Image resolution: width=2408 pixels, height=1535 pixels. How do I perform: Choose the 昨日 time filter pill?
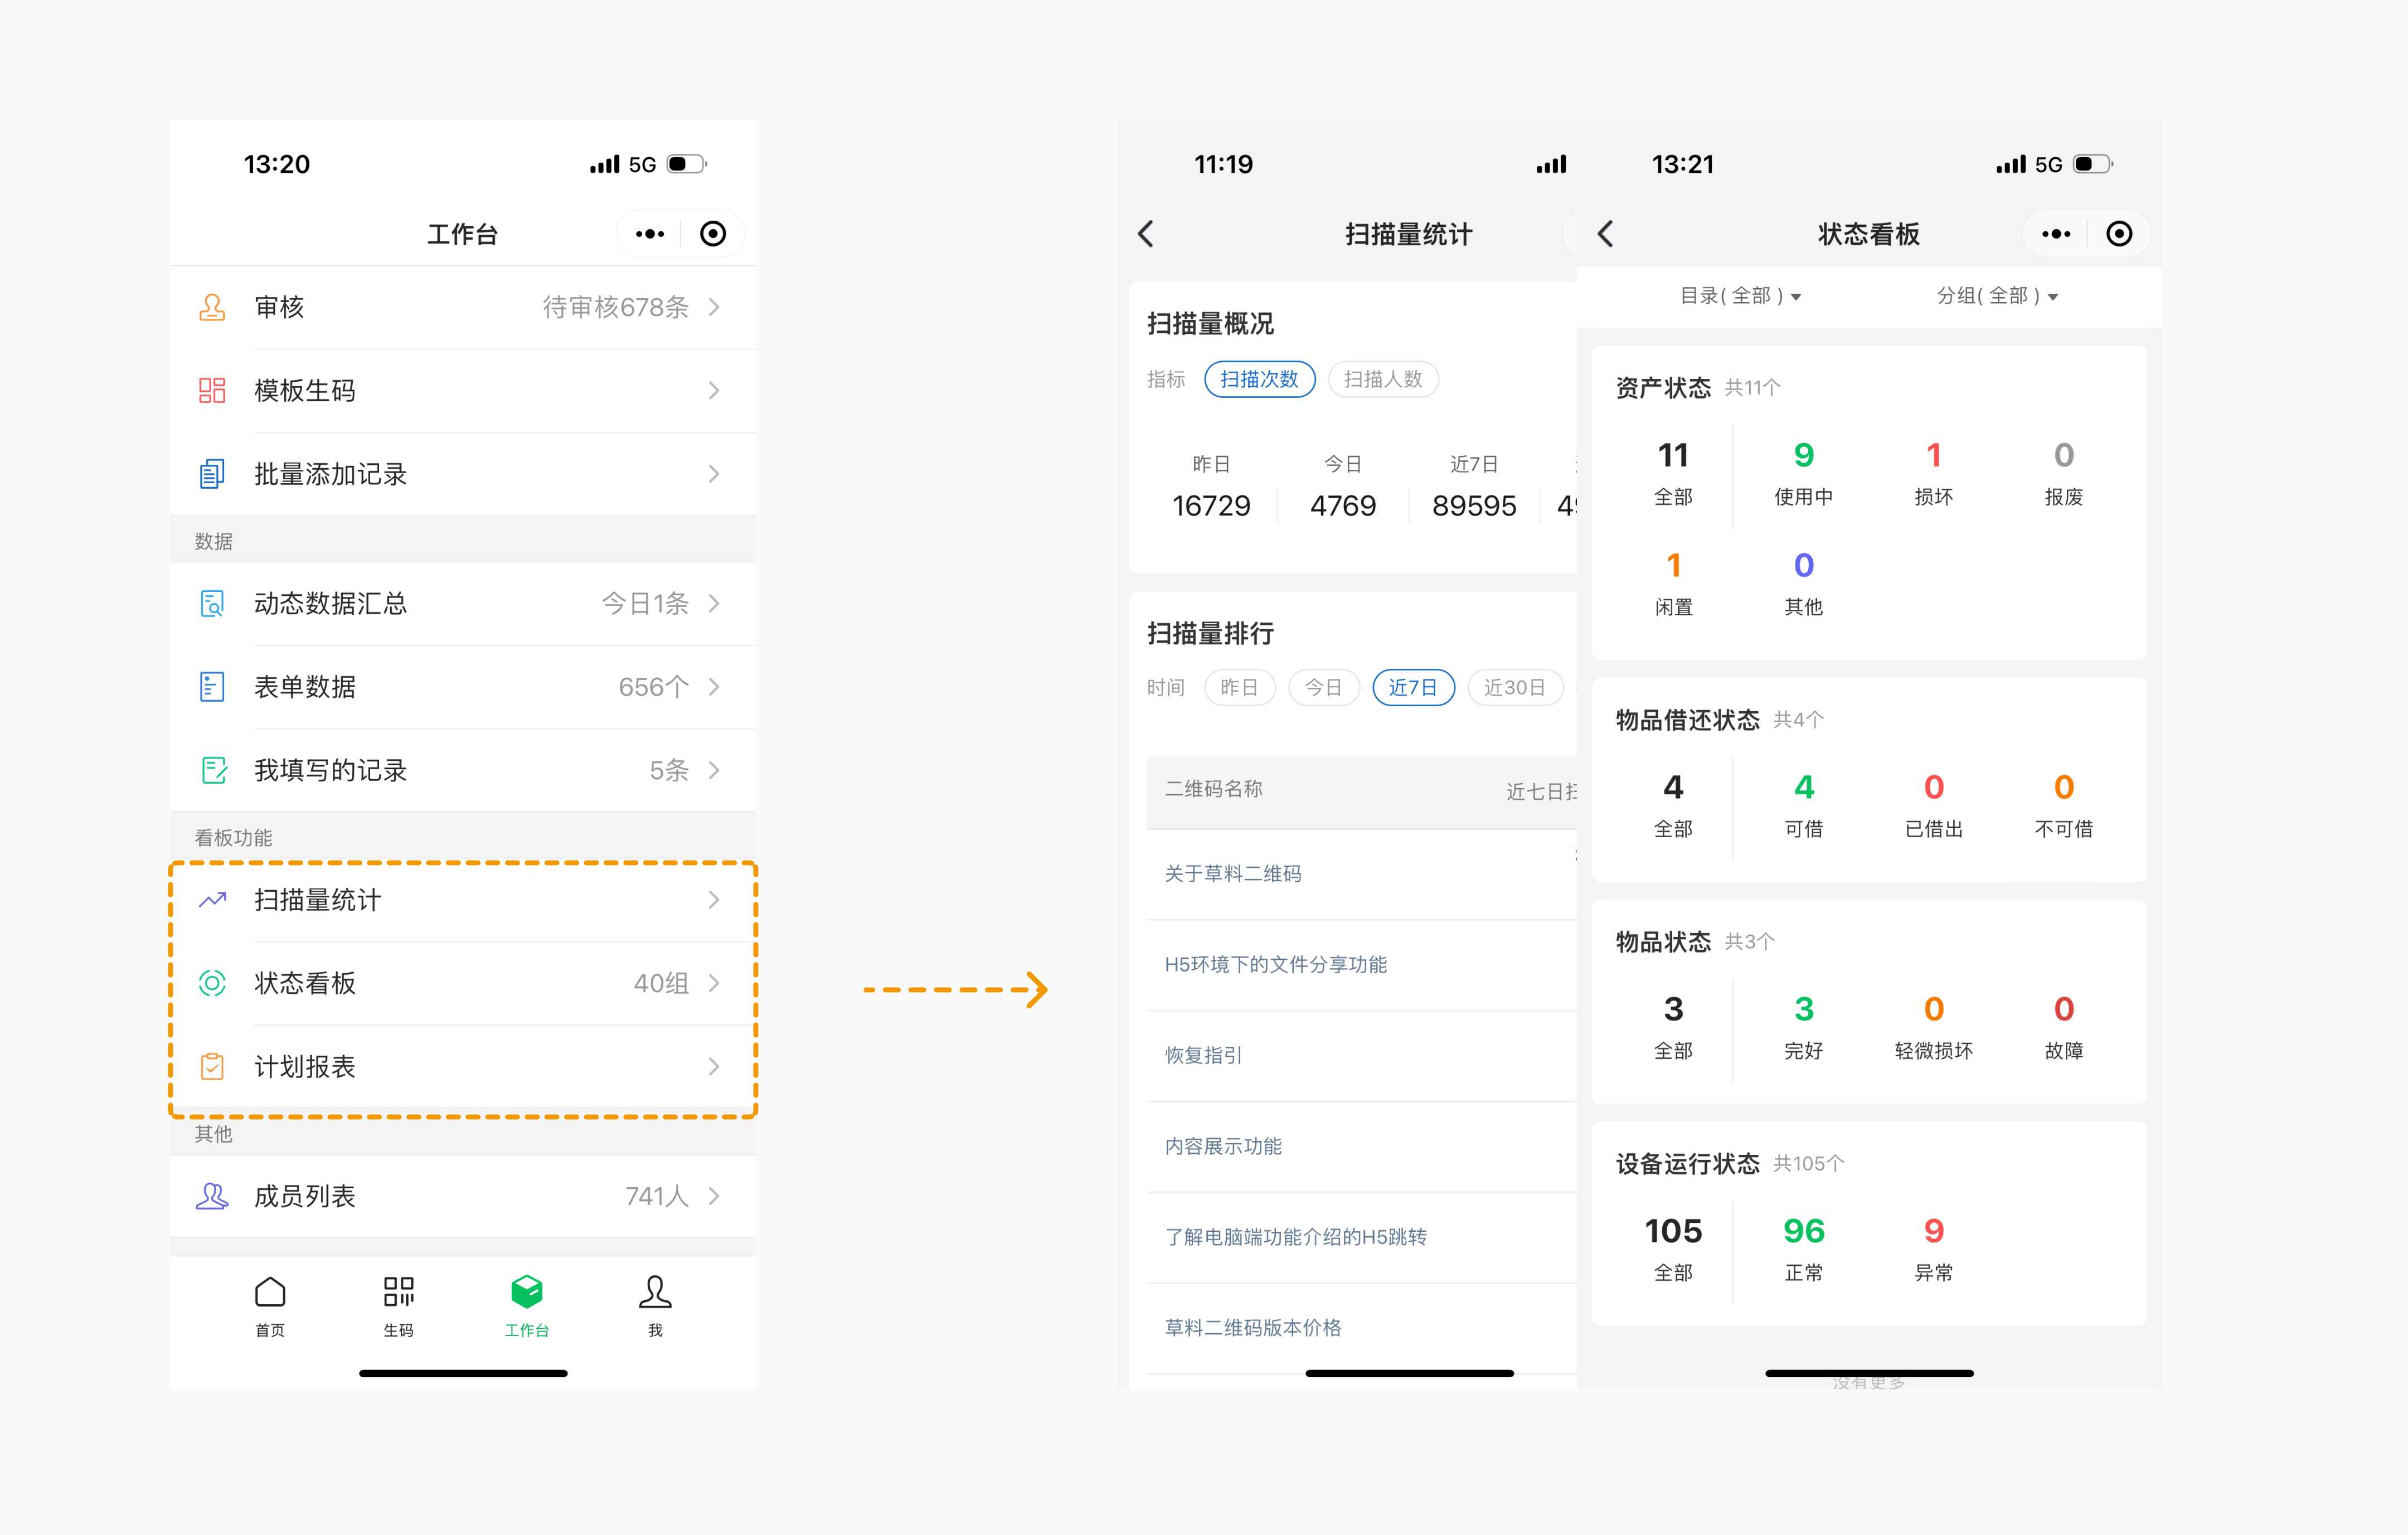click(x=1239, y=687)
